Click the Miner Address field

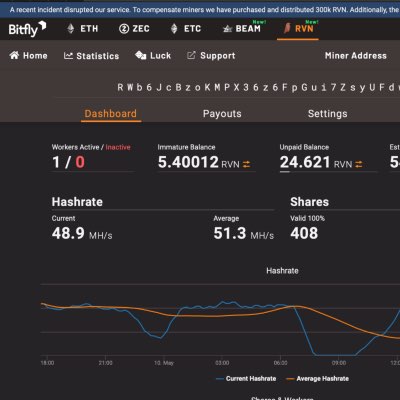pos(356,56)
